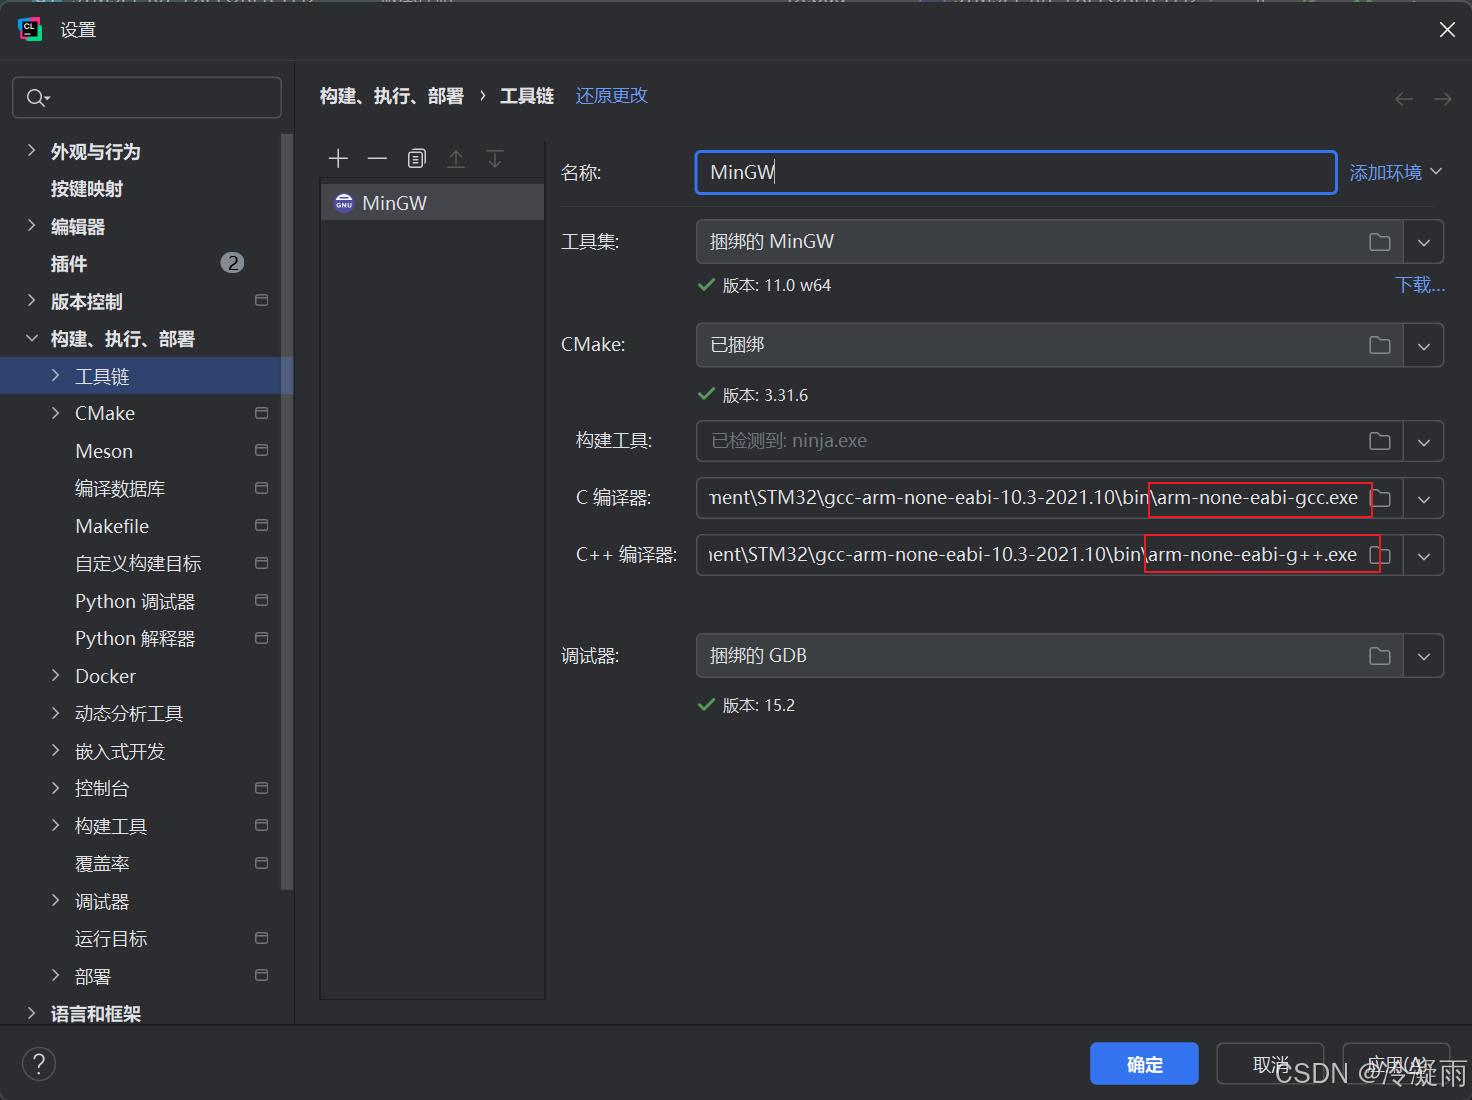Close the 设置 dialog
This screenshot has width=1472, height=1100.
(1447, 29)
